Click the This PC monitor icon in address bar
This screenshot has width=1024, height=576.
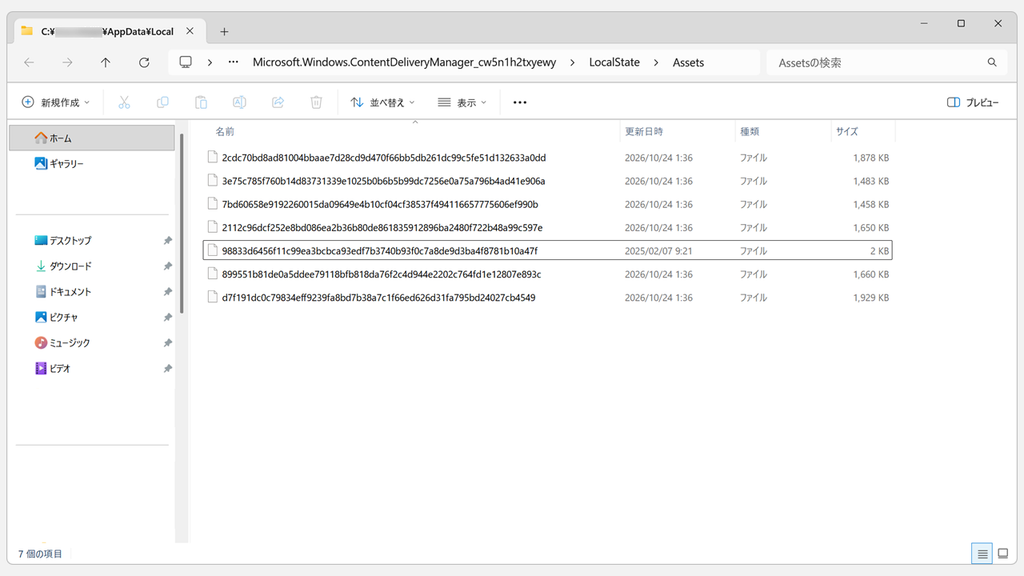185,62
